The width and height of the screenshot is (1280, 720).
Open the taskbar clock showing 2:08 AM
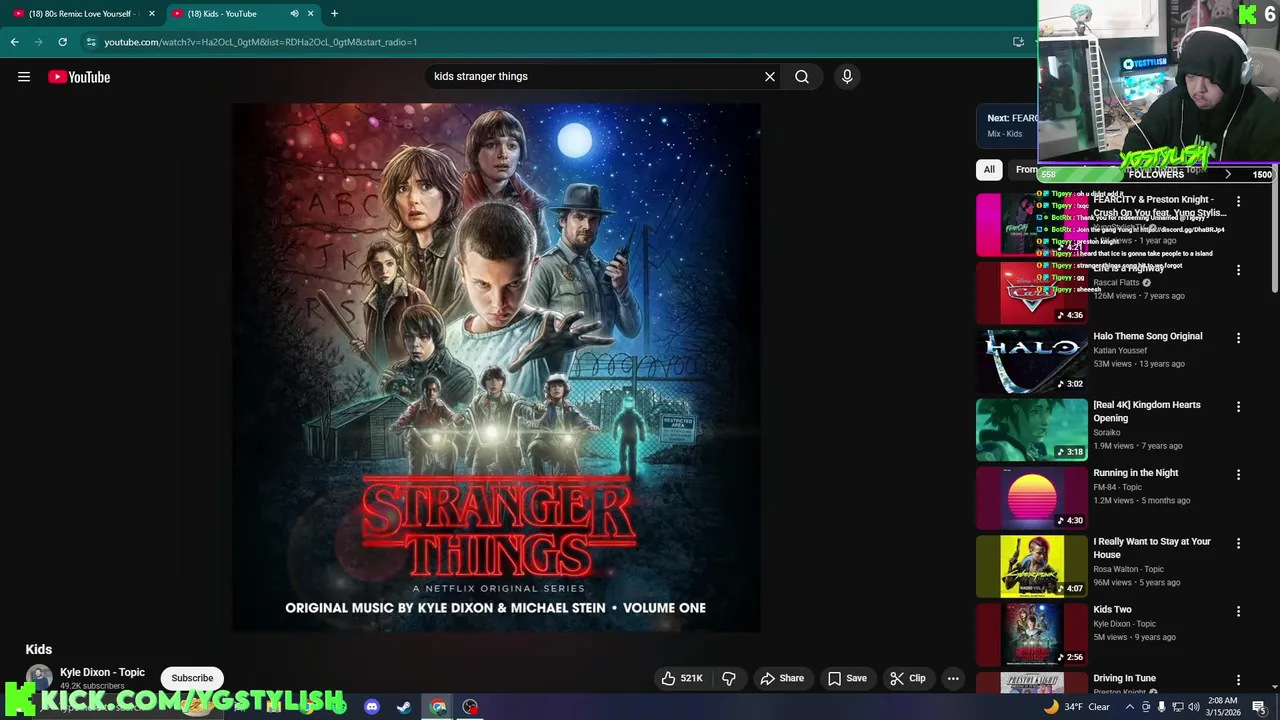point(1223,707)
